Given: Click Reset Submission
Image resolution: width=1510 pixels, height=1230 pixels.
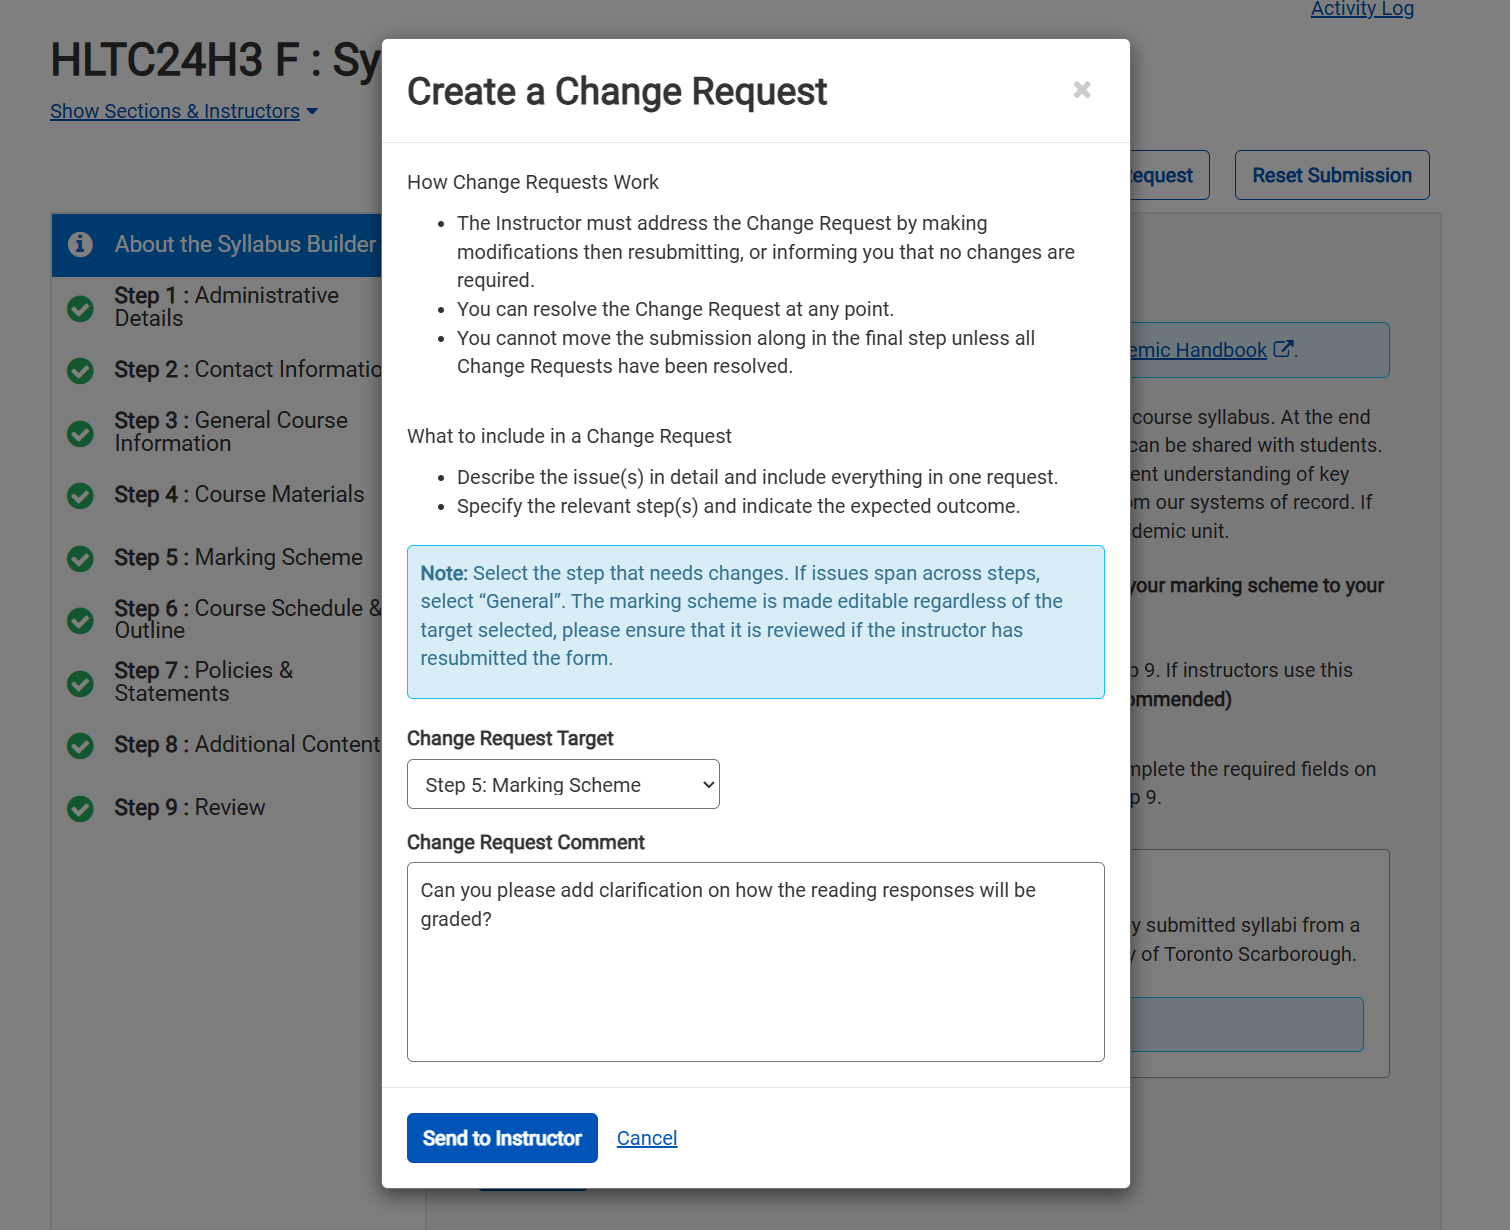Looking at the screenshot, I should tap(1331, 175).
